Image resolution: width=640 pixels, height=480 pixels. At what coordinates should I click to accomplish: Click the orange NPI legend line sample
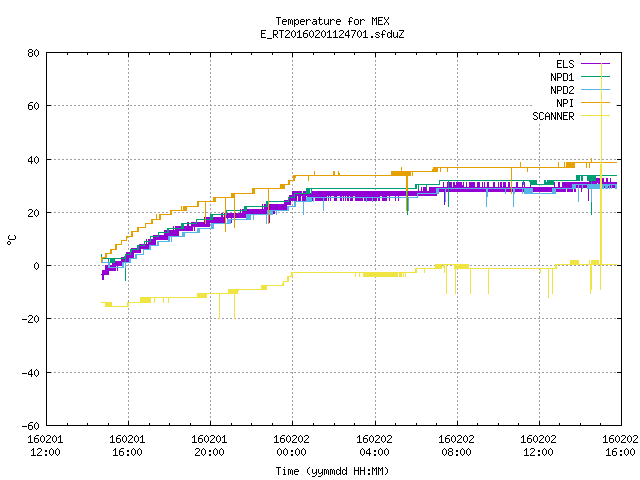(x=595, y=103)
